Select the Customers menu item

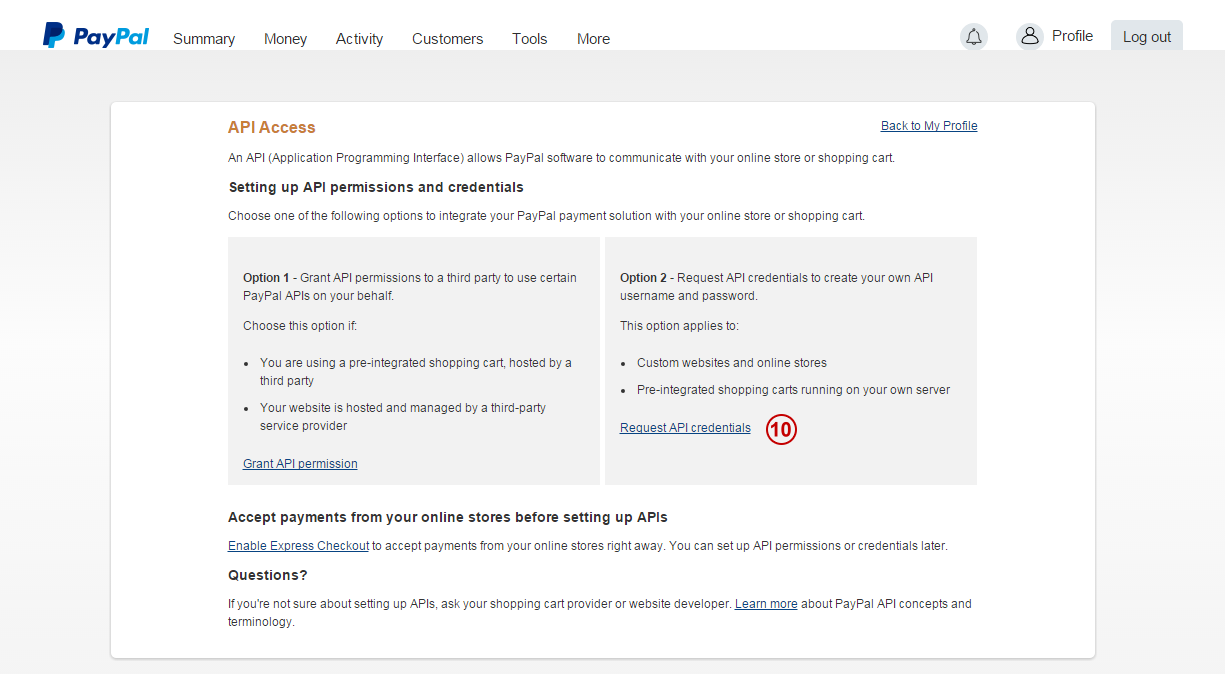click(447, 39)
